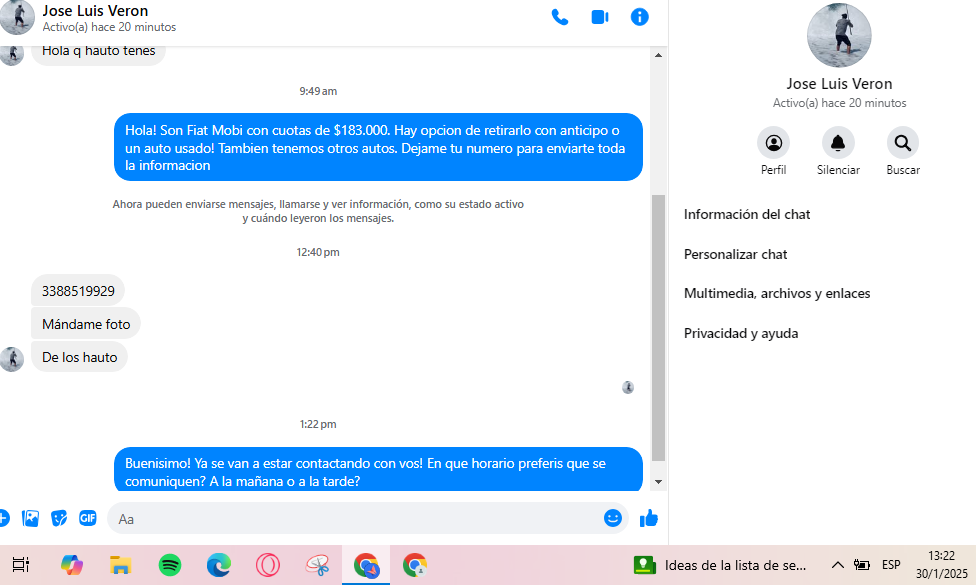Open Copilot from the taskbar

[x=72, y=565]
